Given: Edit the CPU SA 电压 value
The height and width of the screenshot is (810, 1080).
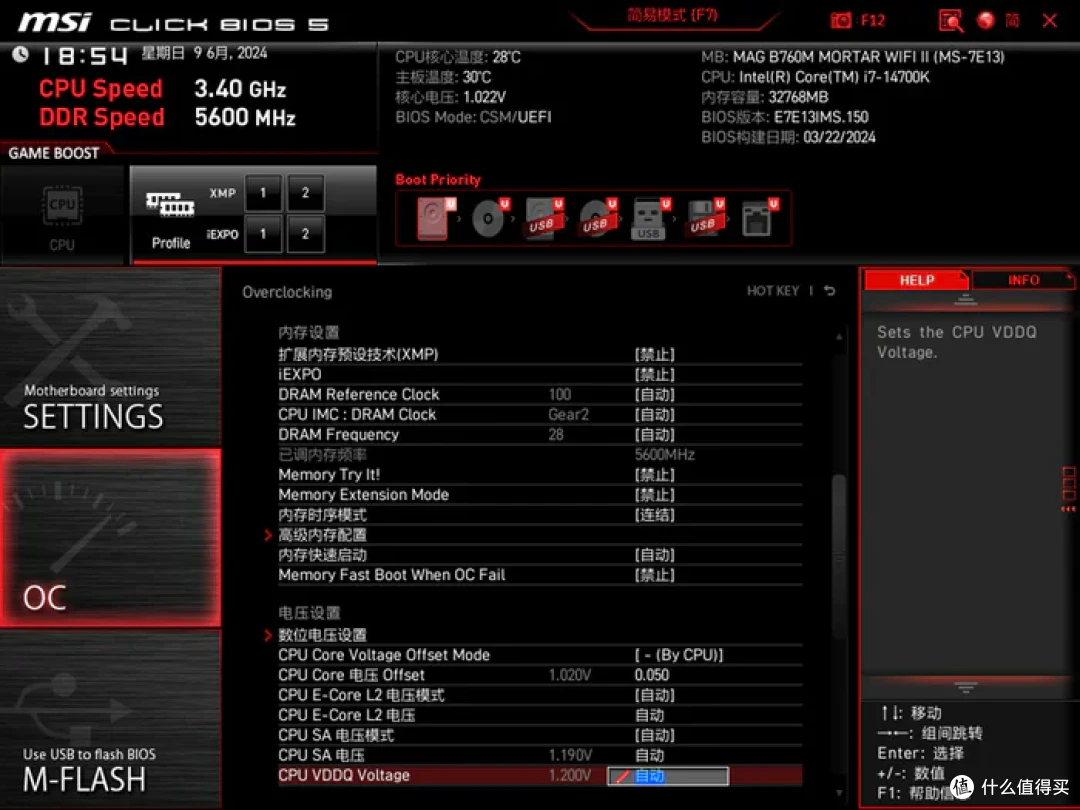Looking at the screenshot, I should click(x=649, y=755).
